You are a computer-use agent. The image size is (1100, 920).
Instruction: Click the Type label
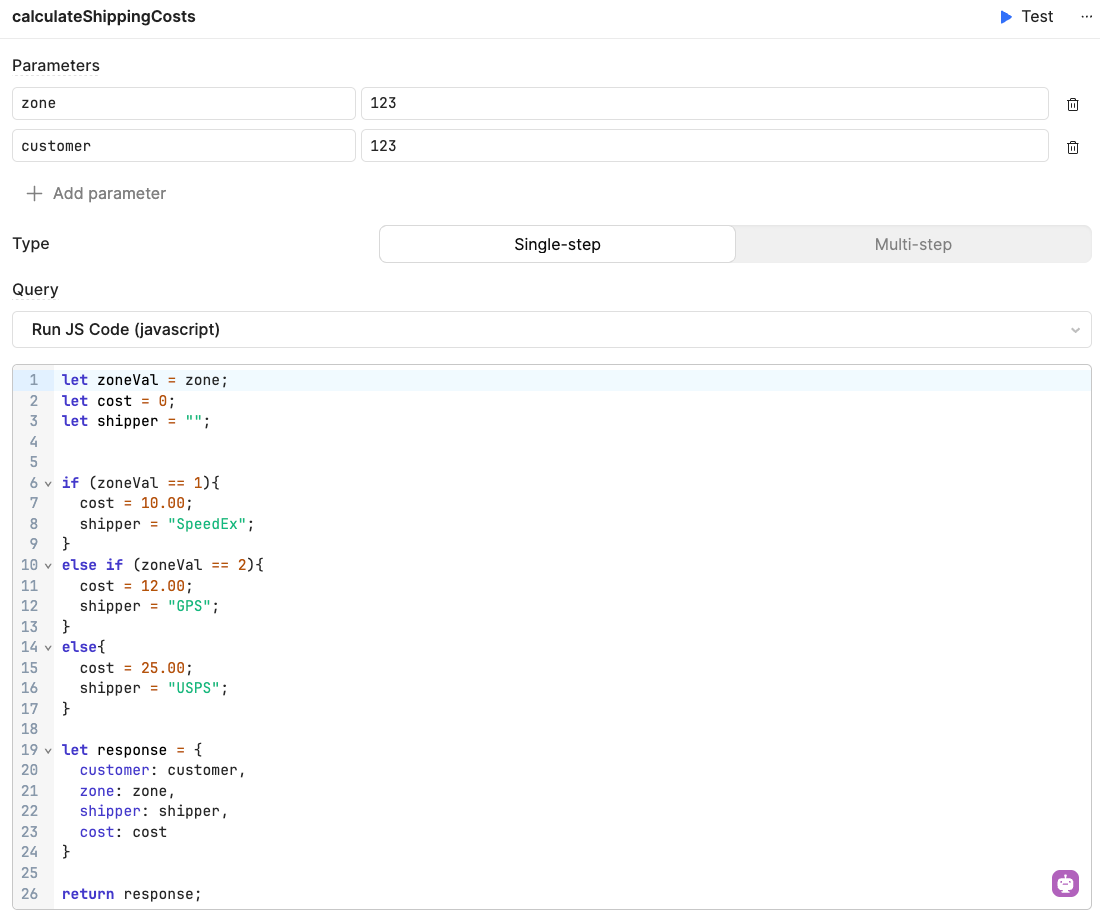[x=31, y=244]
